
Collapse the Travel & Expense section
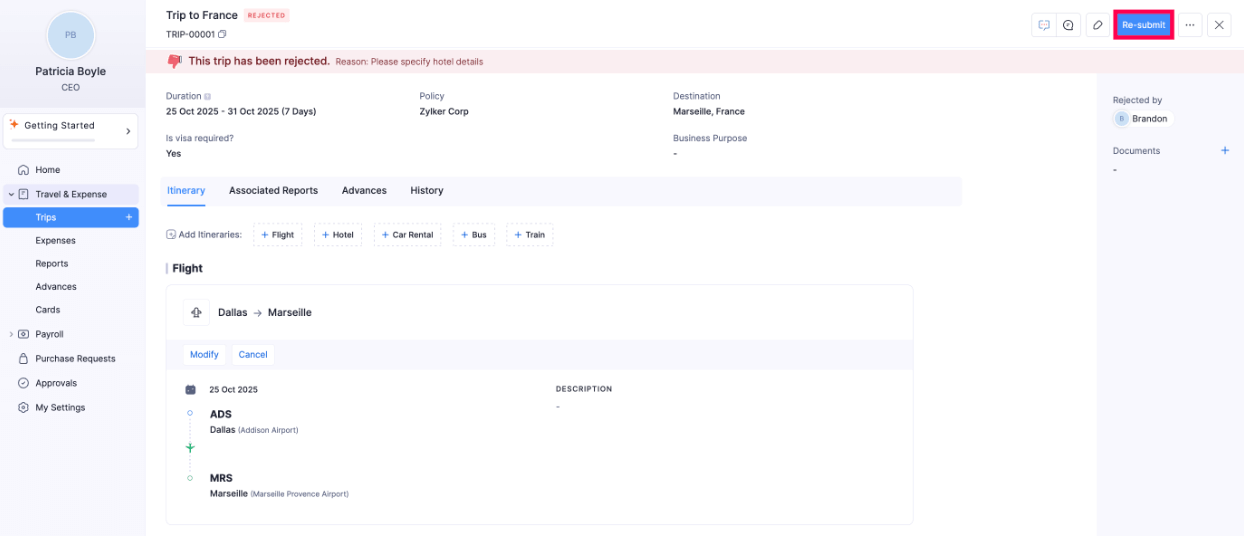coord(11,194)
